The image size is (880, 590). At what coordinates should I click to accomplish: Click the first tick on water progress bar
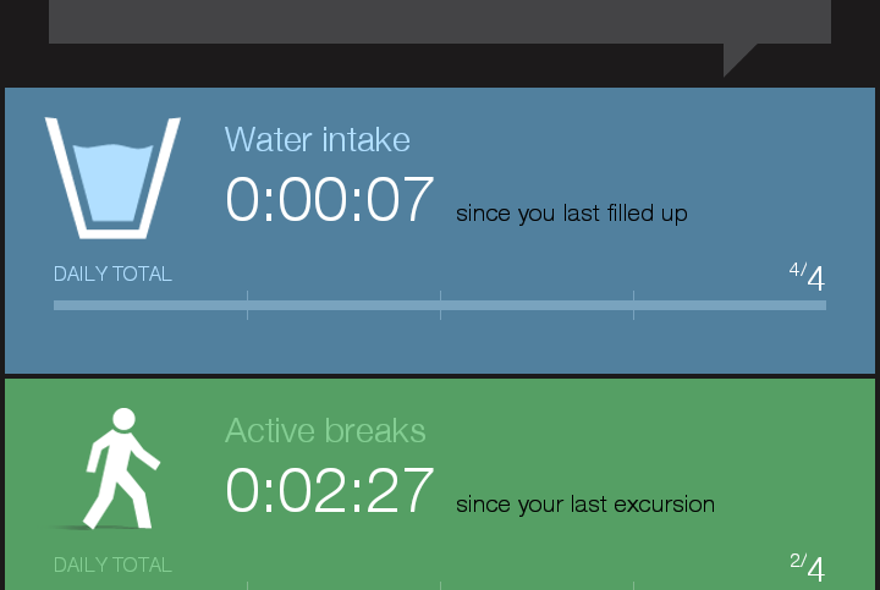click(x=248, y=305)
